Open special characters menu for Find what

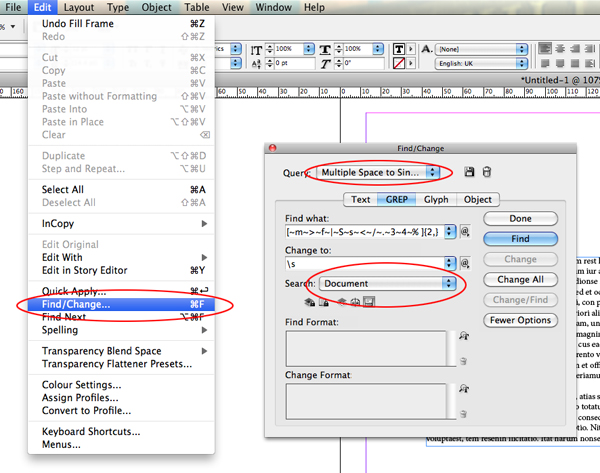click(x=465, y=232)
